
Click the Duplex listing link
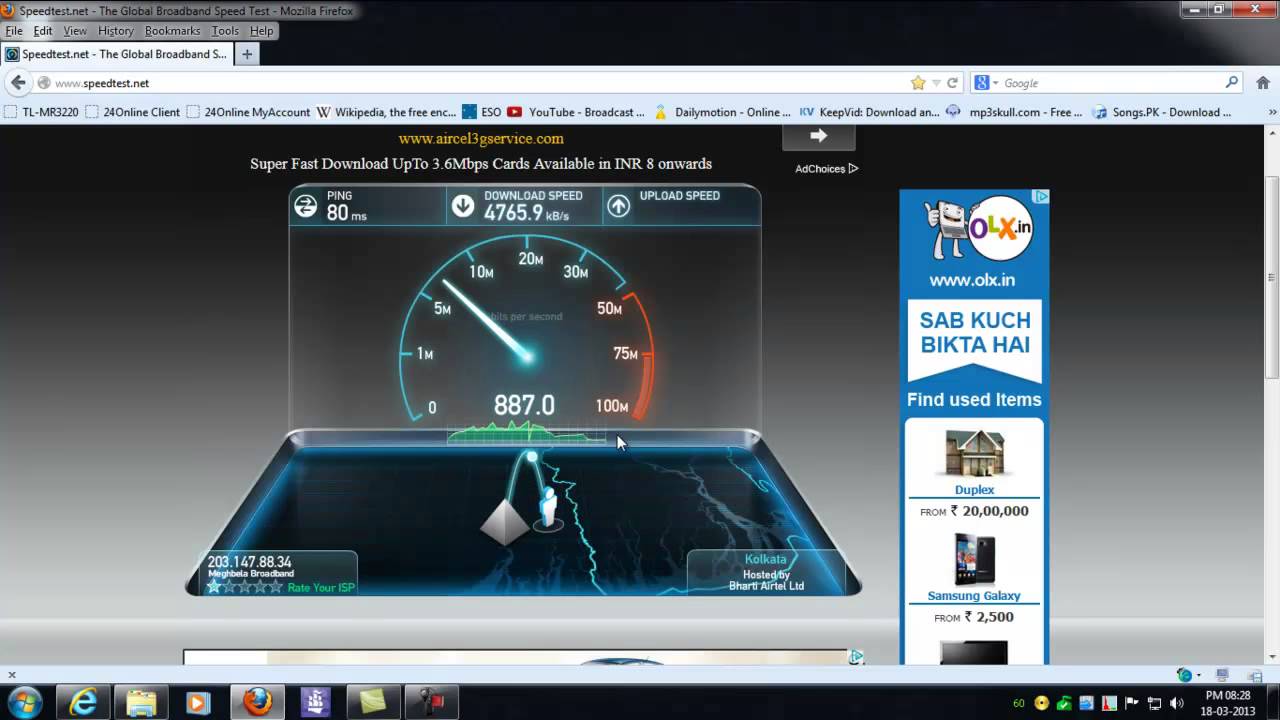point(974,490)
